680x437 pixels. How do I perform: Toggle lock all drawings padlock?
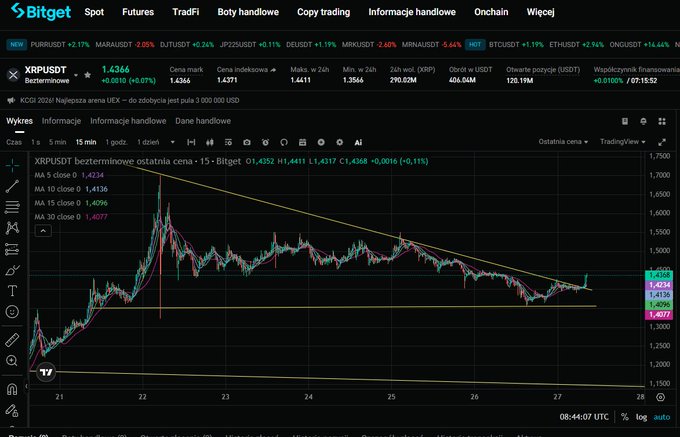[12, 410]
